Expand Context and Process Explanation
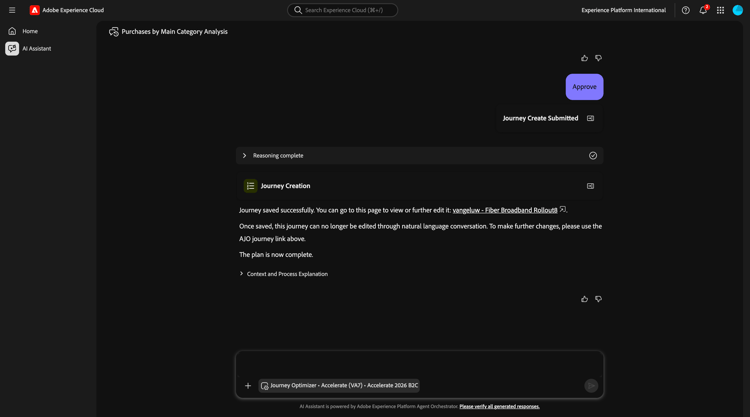Viewport: 750px width, 417px height. point(284,274)
